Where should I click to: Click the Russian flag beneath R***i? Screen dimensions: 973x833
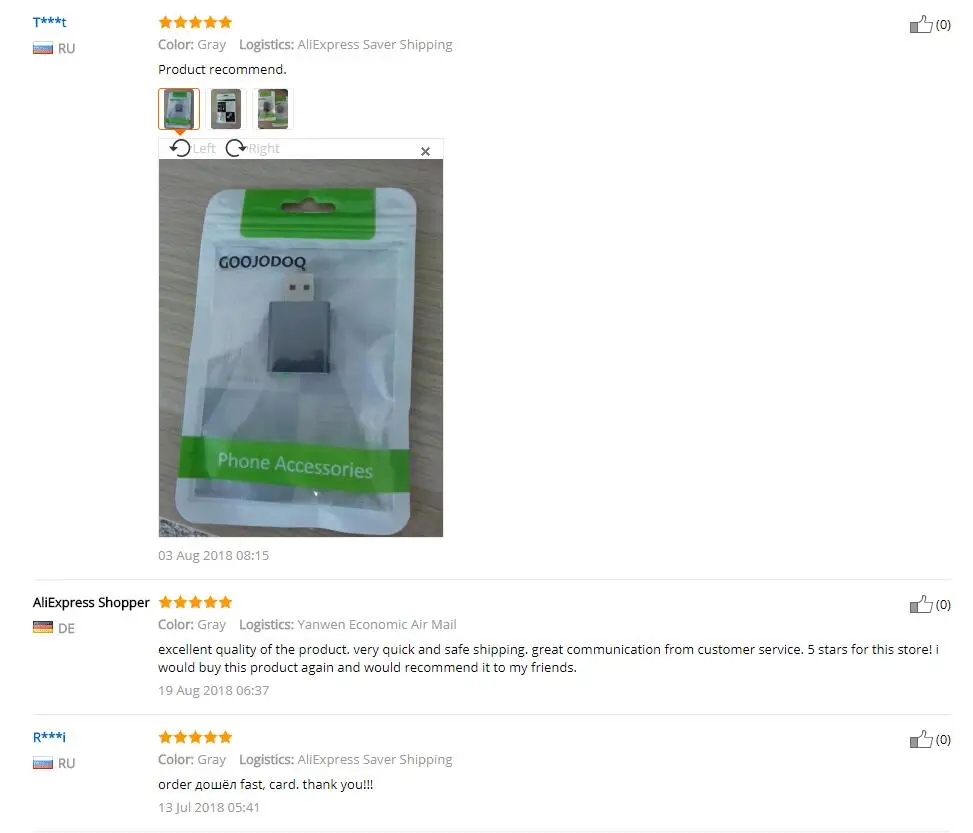point(43,763)
